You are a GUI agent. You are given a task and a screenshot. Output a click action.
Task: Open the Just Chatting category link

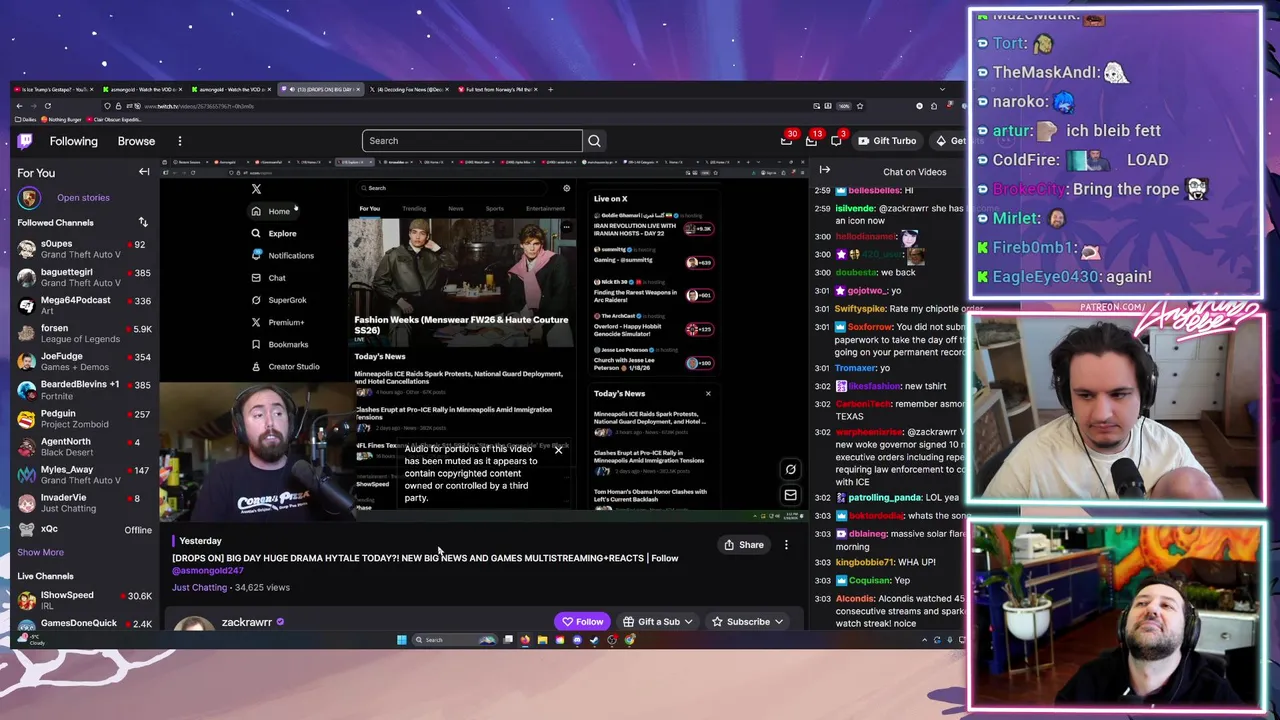coord(199,588)
